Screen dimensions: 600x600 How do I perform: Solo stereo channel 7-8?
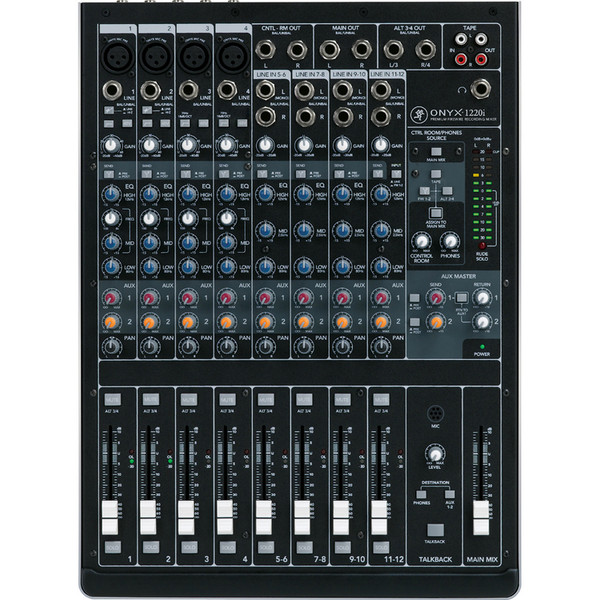pos(304,547)
